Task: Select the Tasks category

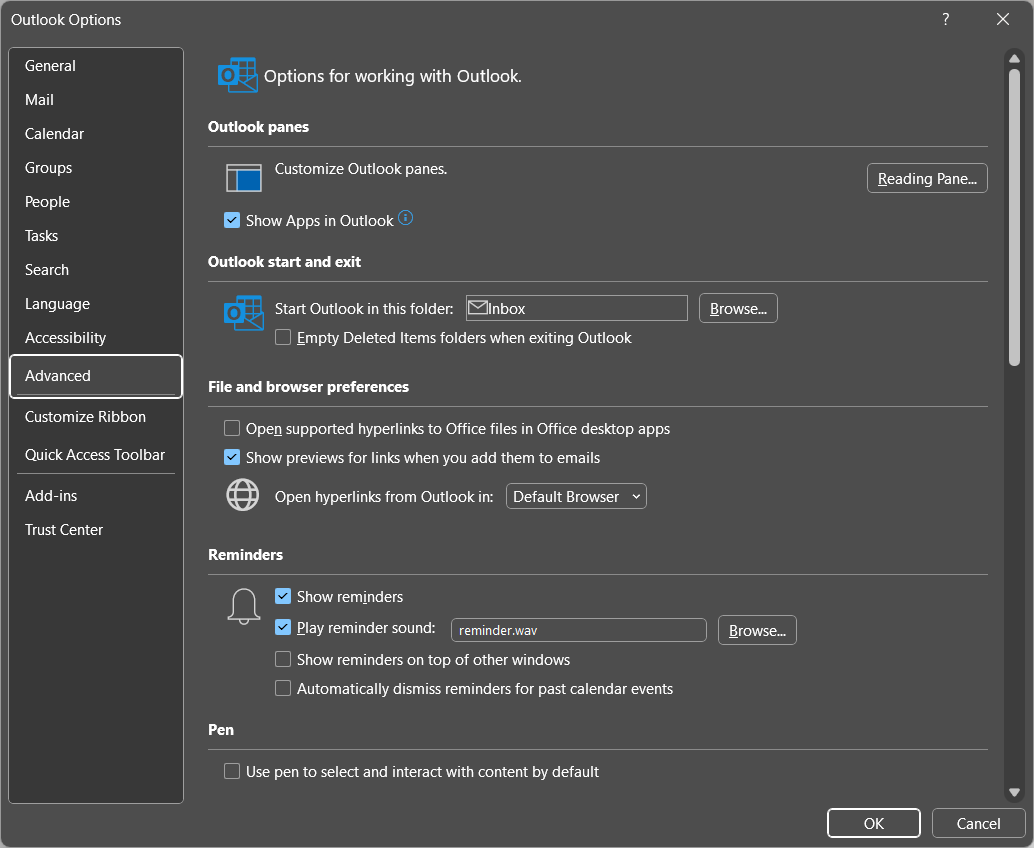Action: coord(96,235)
